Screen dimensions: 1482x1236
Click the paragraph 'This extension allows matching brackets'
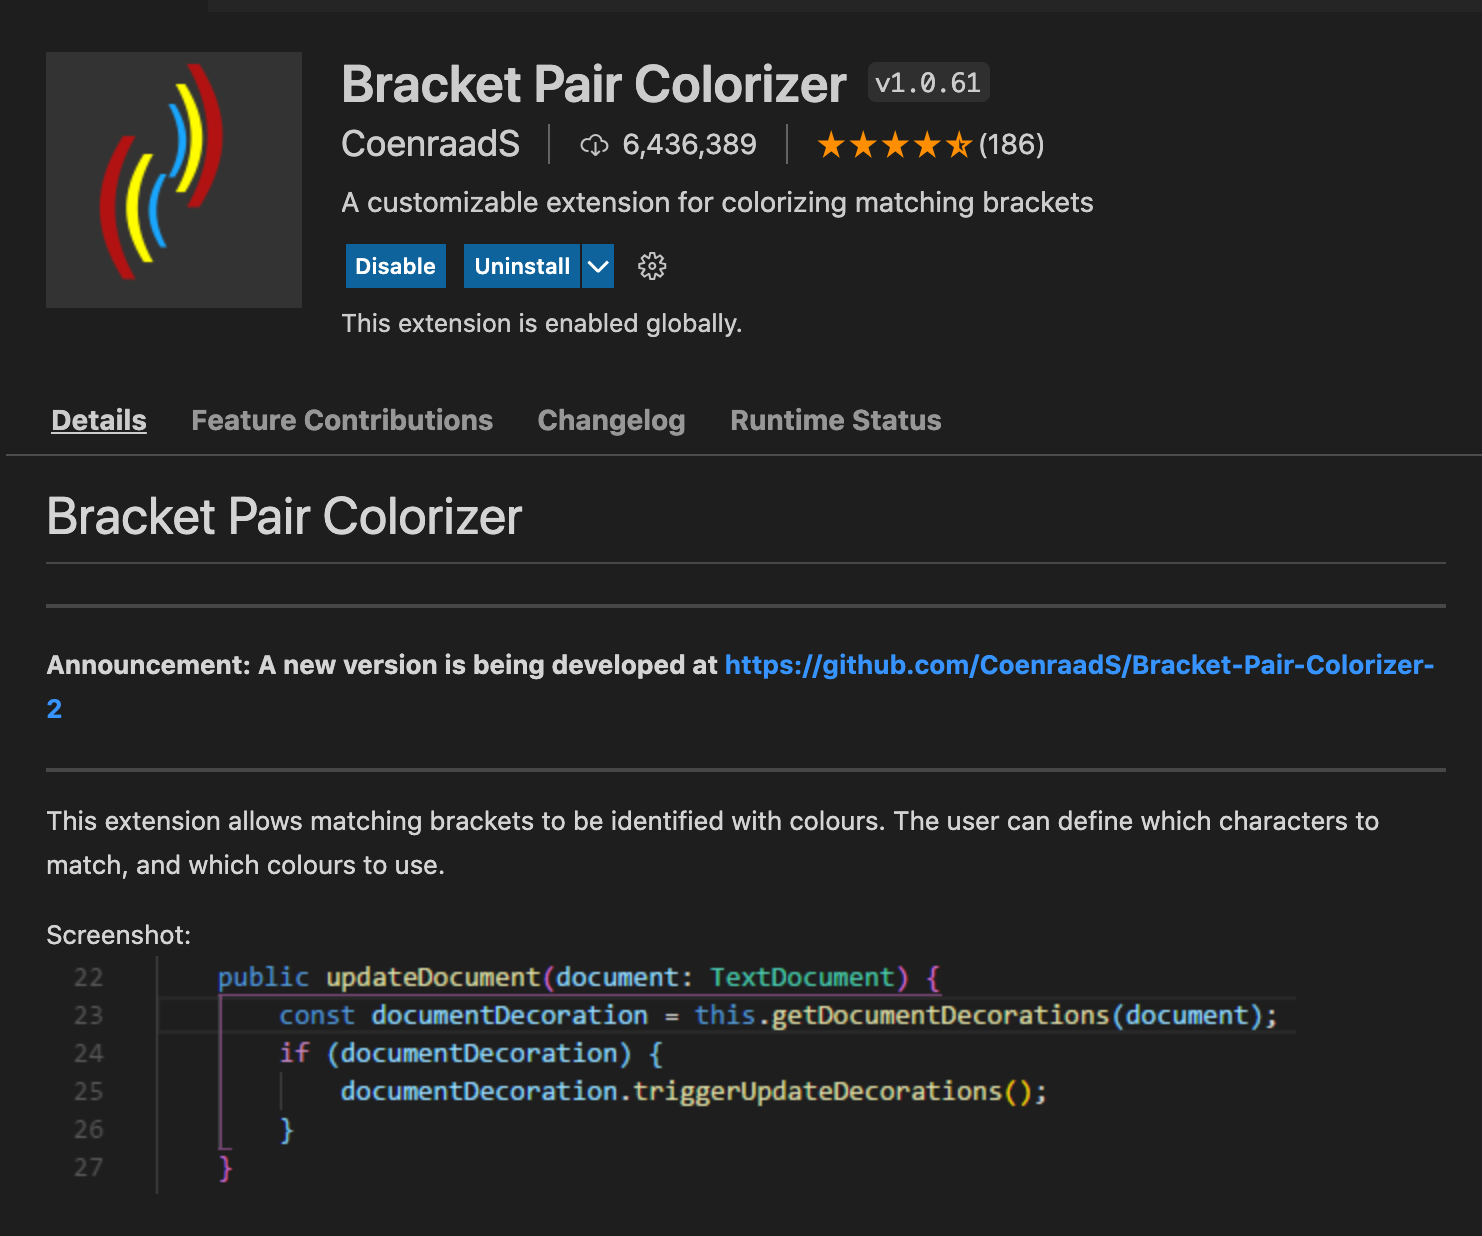[x=712, y=843]
